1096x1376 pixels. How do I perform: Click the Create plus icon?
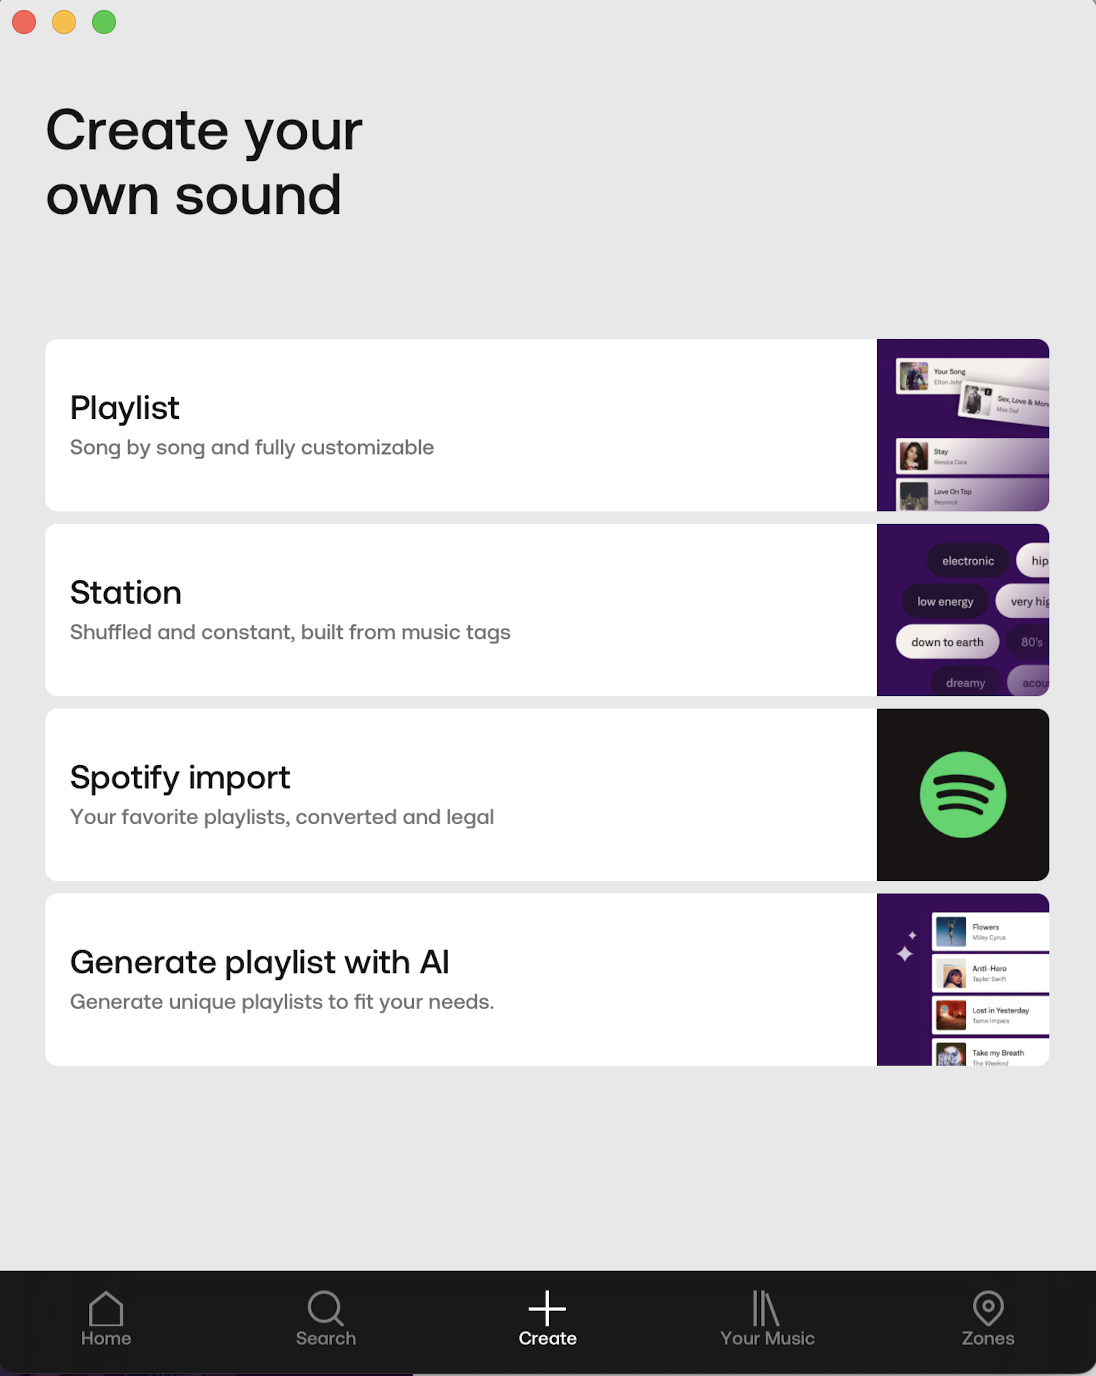(x=547, y=1308)
